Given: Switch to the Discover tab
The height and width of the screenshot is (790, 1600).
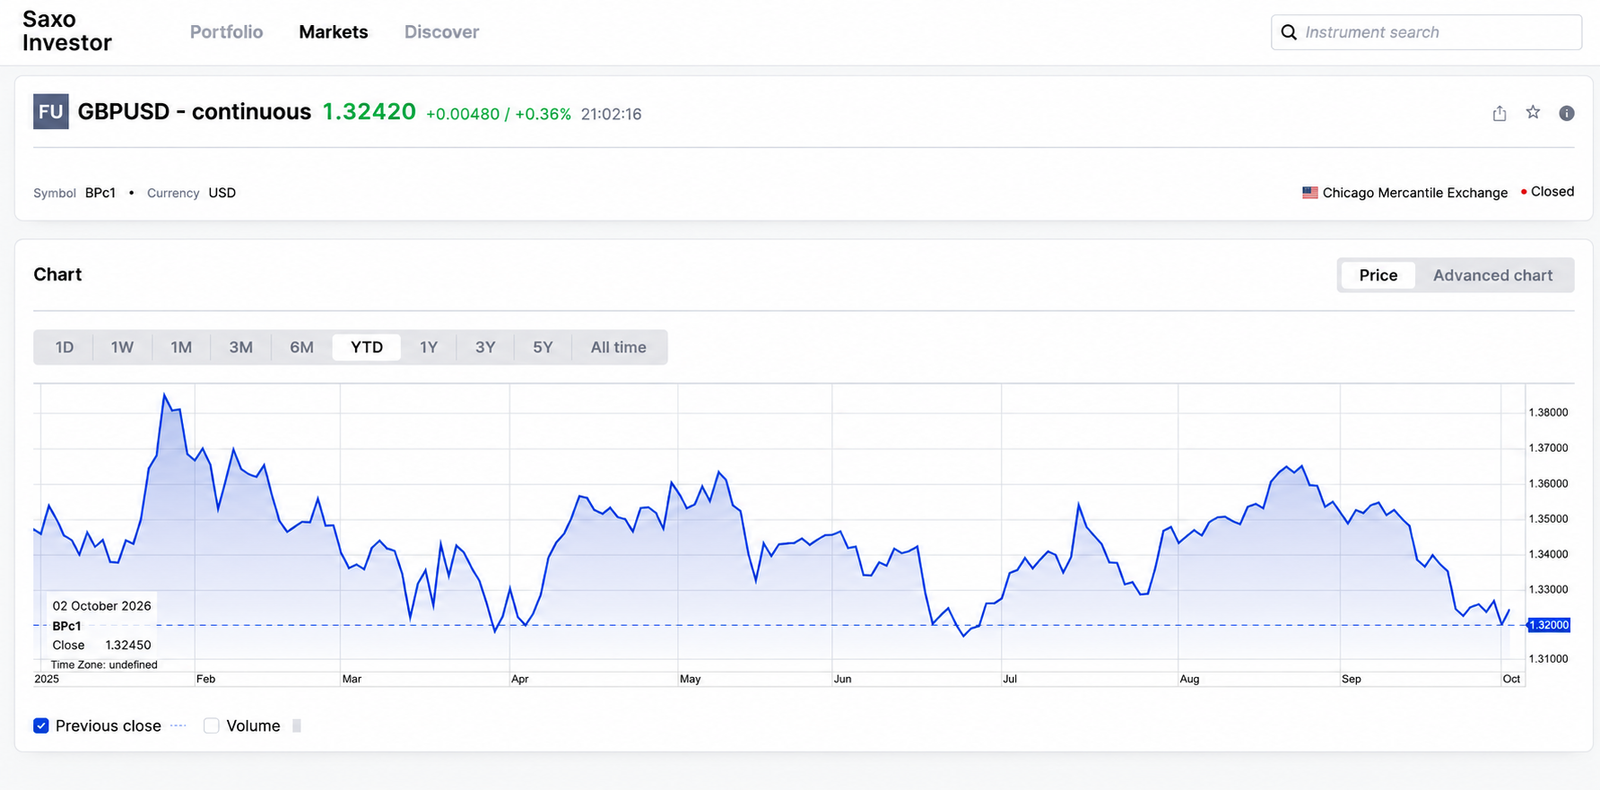Looking at the screenshot, I should (441, 32).
